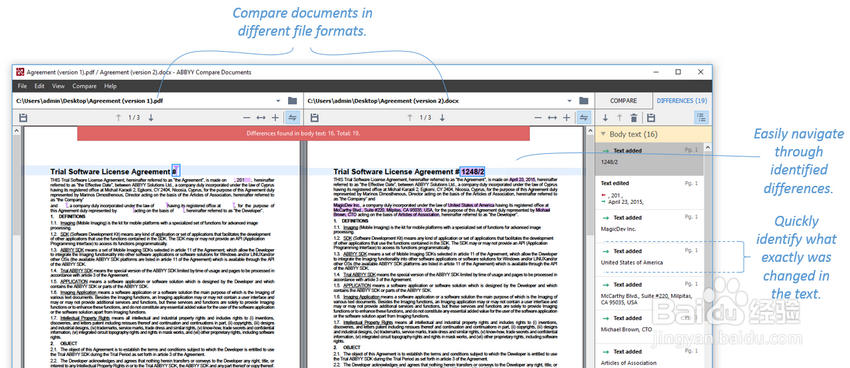Screen dimensions: 850x368
Task: Browse for right document via folder icon
Action: 584,101
